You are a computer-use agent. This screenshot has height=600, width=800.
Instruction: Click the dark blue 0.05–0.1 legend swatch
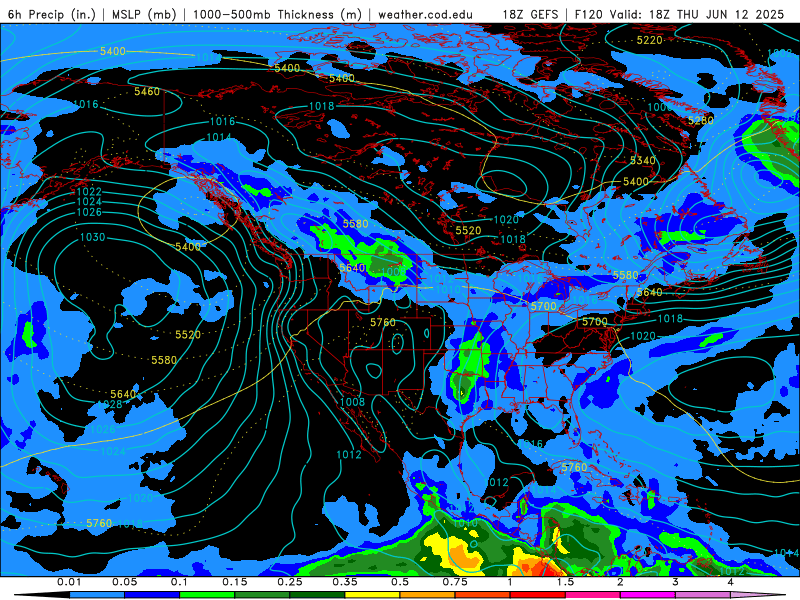point(152,595)
